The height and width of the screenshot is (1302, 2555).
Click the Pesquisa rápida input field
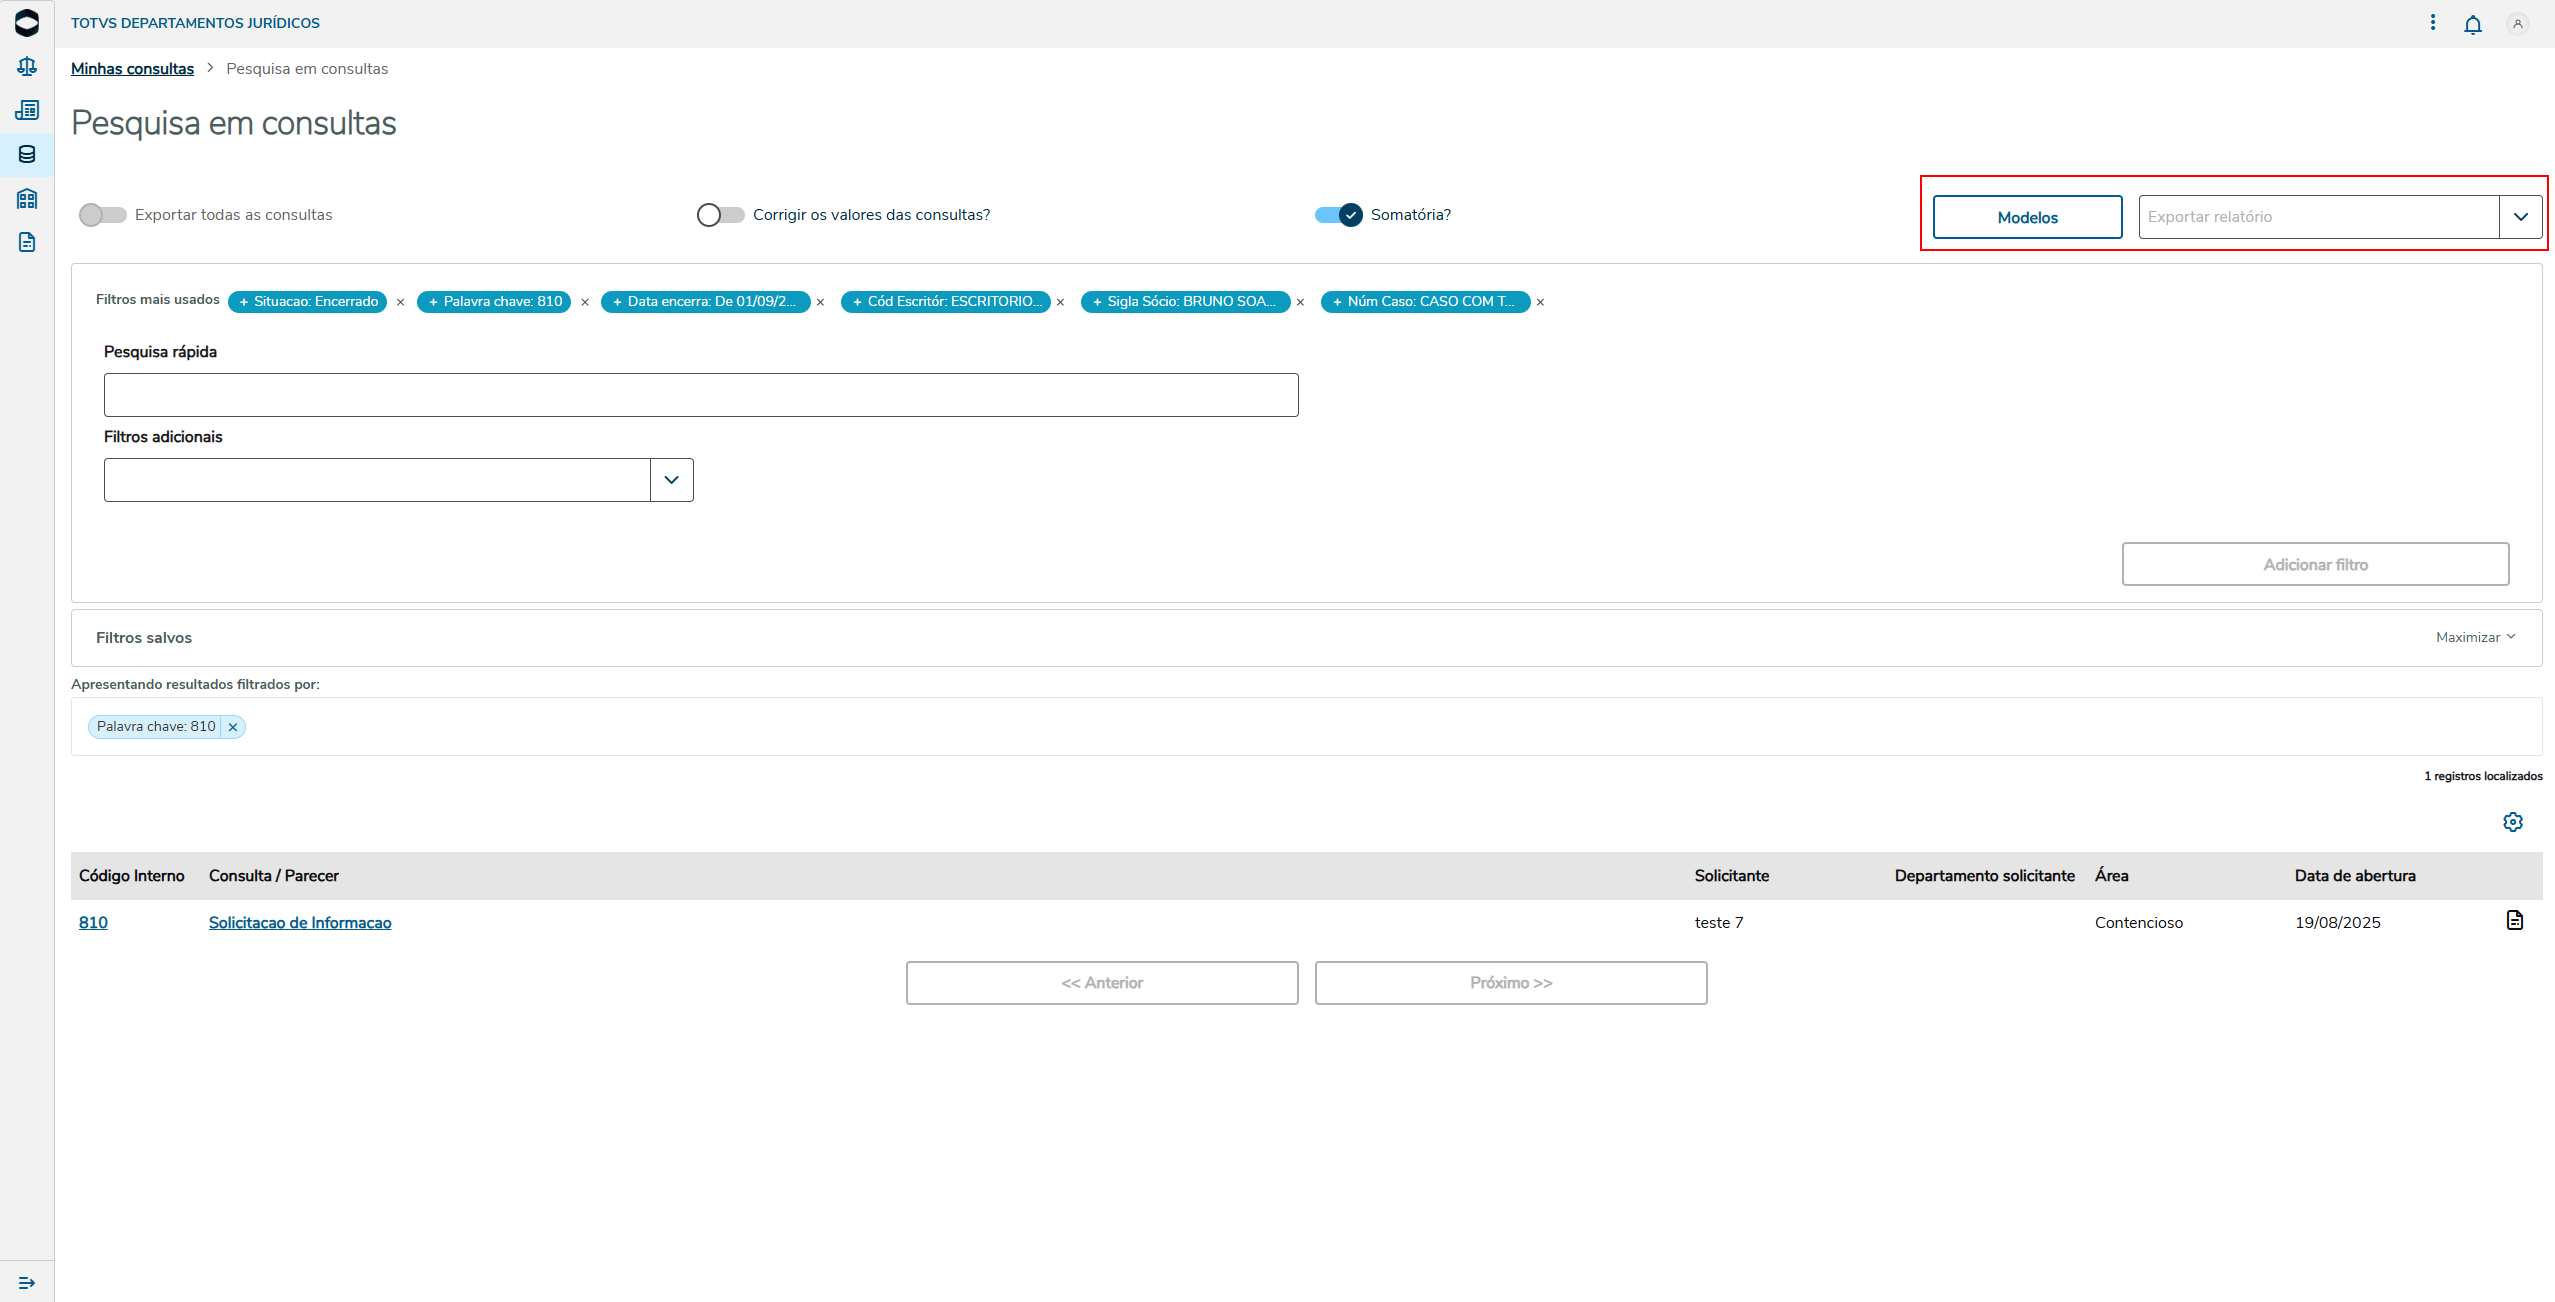click(x=700, y=395)
